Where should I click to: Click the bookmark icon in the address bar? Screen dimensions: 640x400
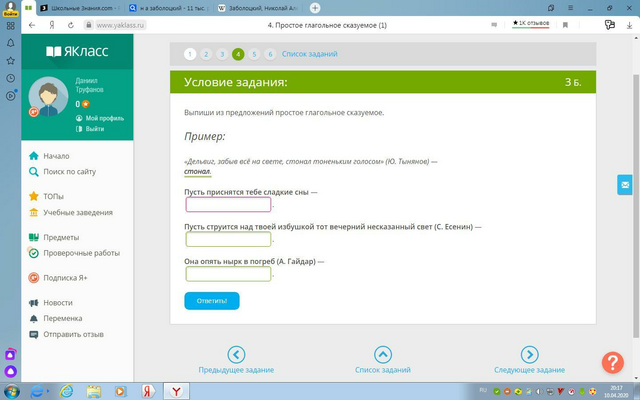pos(565,25)
